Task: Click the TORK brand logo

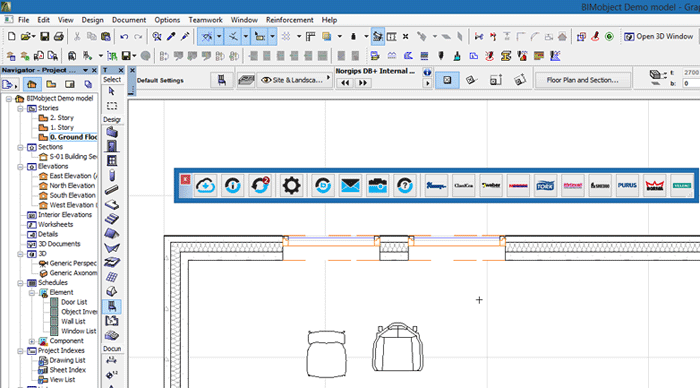Action: (546, 185)
